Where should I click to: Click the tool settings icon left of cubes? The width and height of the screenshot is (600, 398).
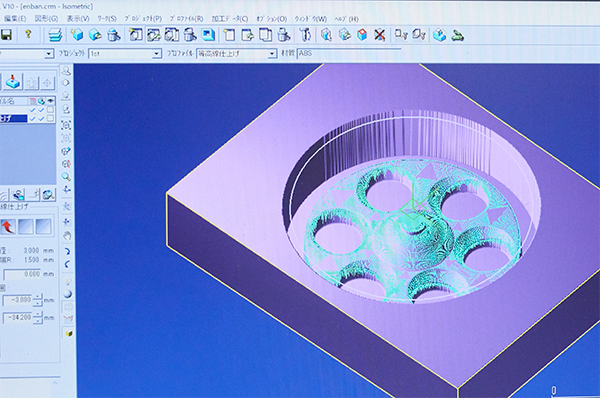(305, 35)
